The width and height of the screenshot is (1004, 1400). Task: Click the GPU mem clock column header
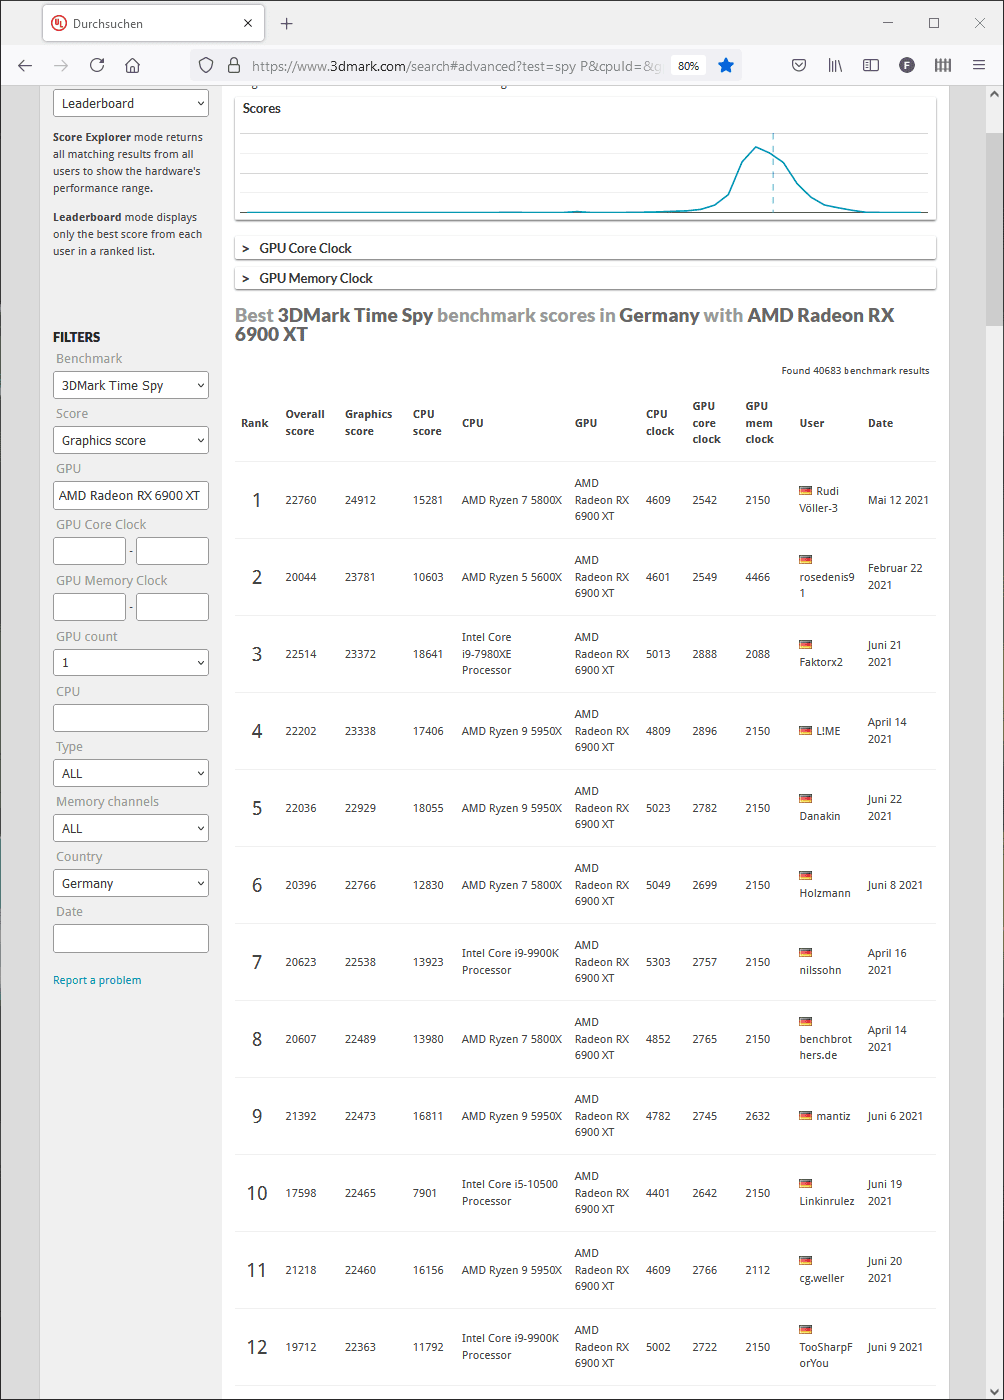click(759, 423)
